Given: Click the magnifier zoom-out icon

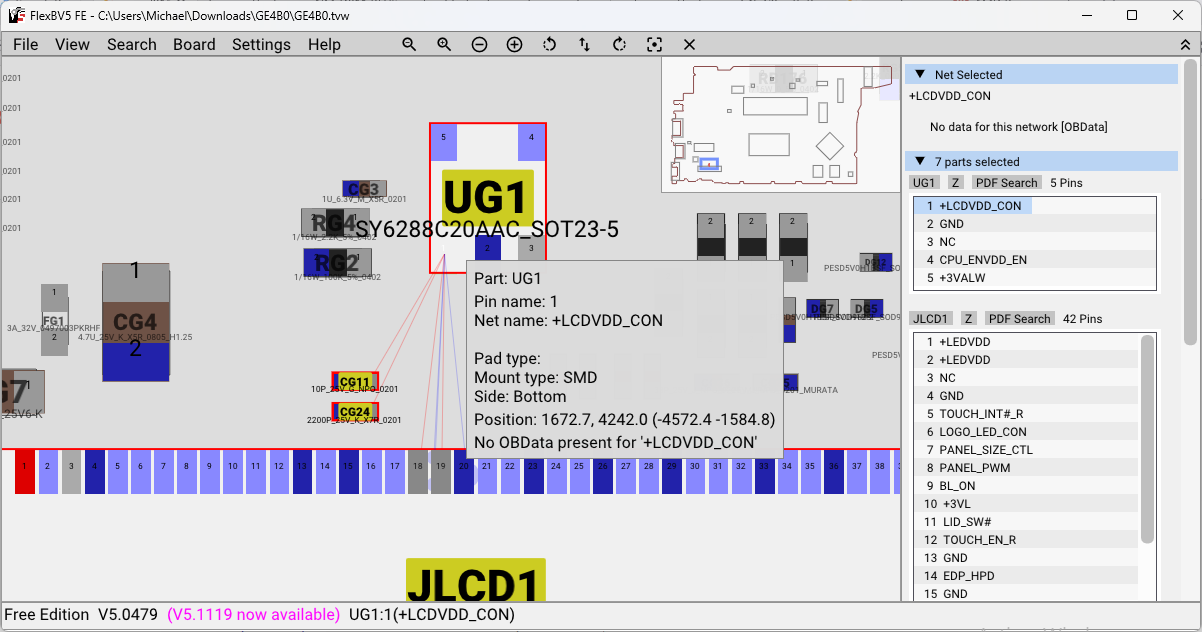Looking at the screenshot, I should pyautogui.click(x=409, y=44).
